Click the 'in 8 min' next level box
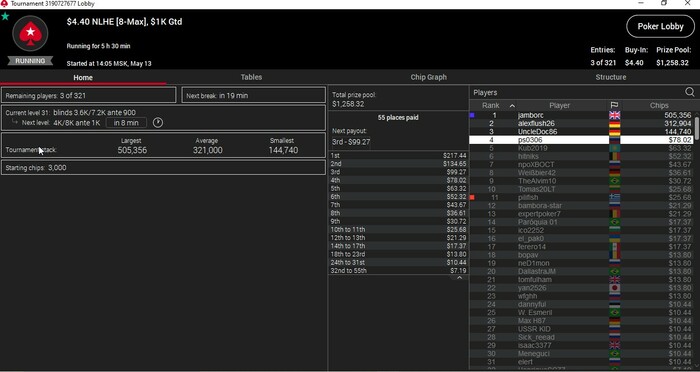700x372 pixels. pos(126,123)
